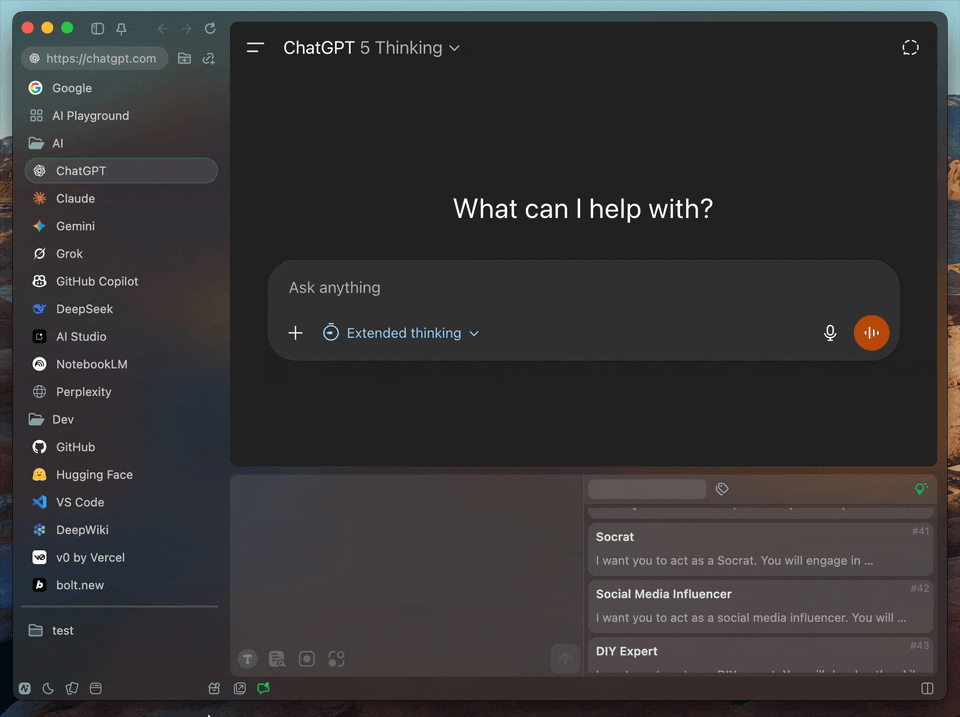The width and height of the screenshot is (960, 717).
Task: Click the Ask anything input field
Action: (x=583, y=287)
